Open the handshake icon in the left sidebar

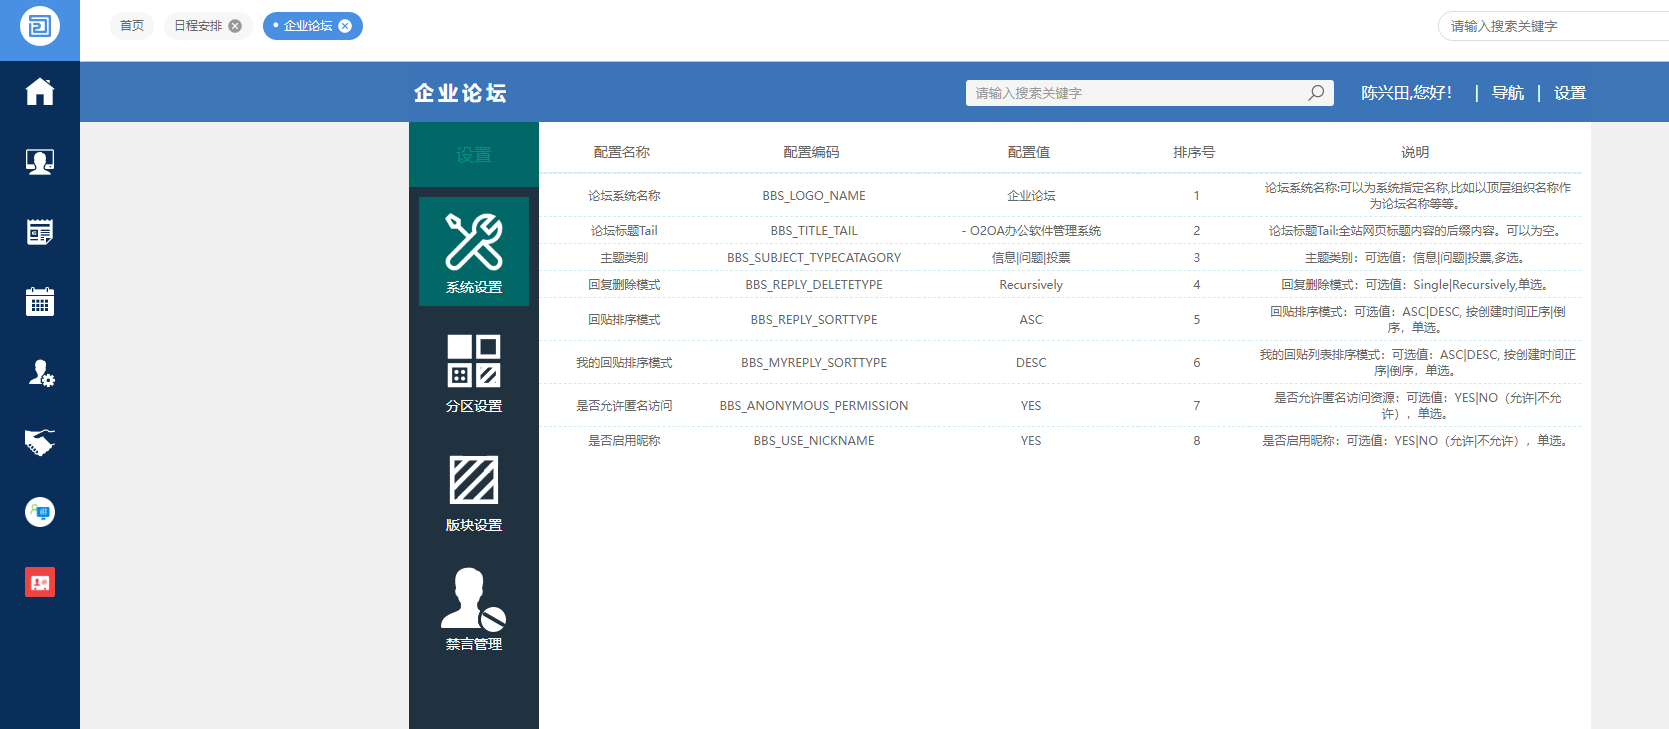(40, 442)
